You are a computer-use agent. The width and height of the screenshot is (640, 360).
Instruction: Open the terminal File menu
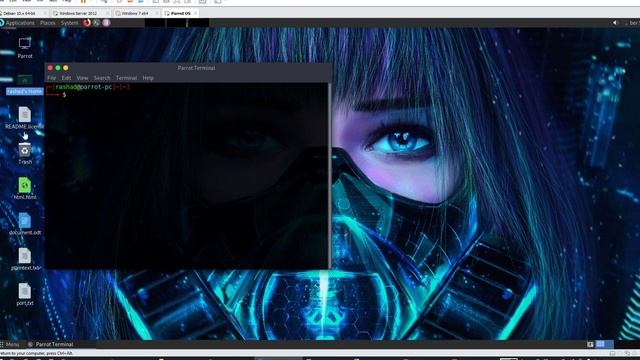51,78
